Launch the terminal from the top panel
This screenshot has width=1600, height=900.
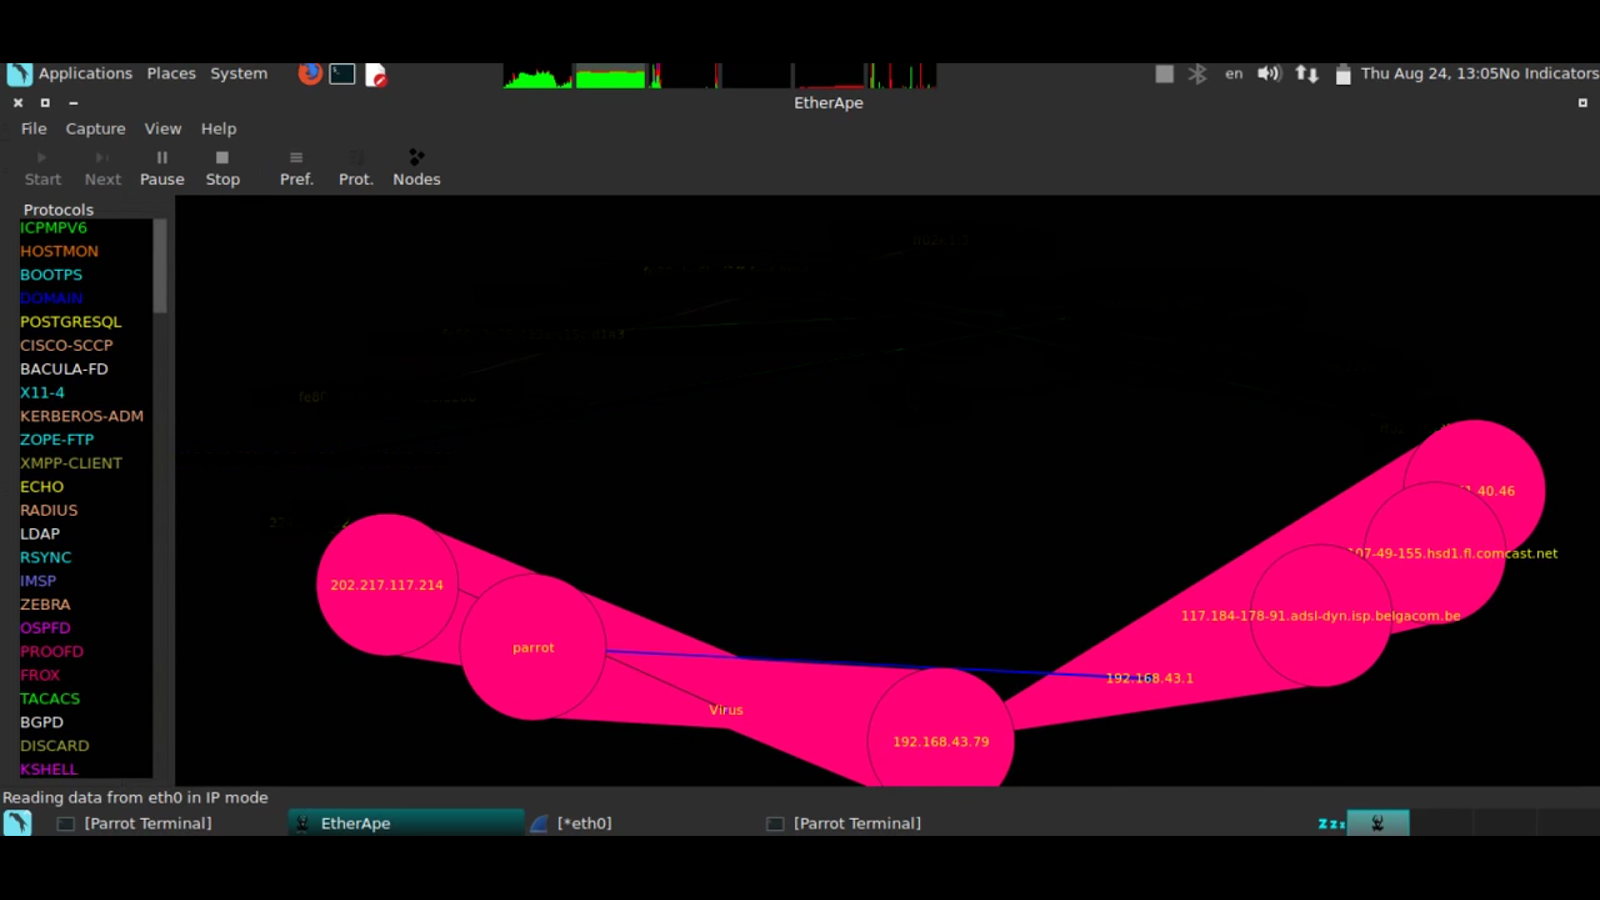pos(342,74)
